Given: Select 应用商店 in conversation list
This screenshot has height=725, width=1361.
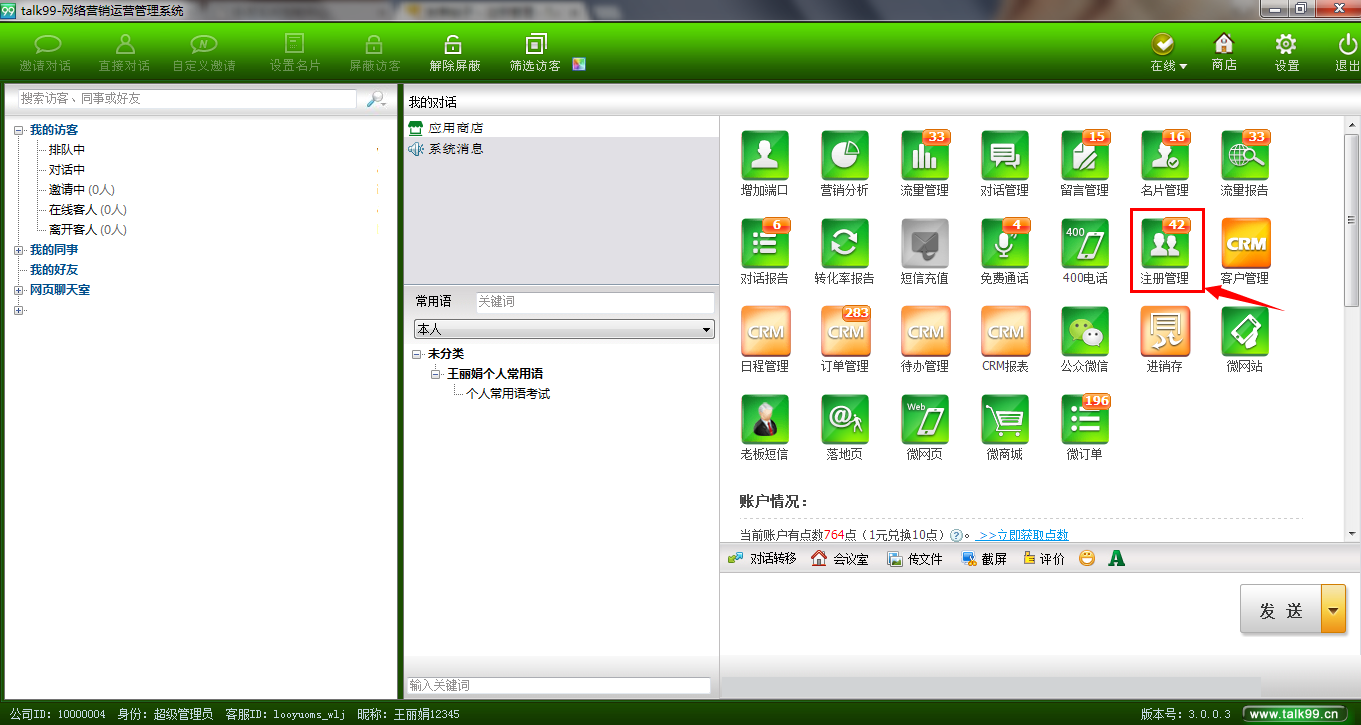Looking at the screenshot, I should 455,128.
